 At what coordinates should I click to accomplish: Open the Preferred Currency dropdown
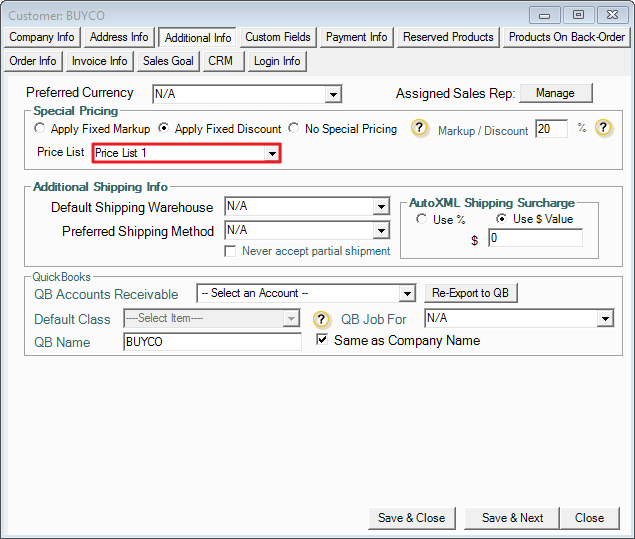click(x=333, y=95)
